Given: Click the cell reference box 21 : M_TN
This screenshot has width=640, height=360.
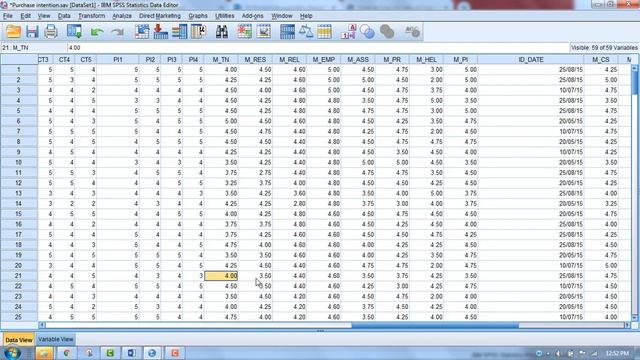Looking at the screenshot, I should point(33,48).
